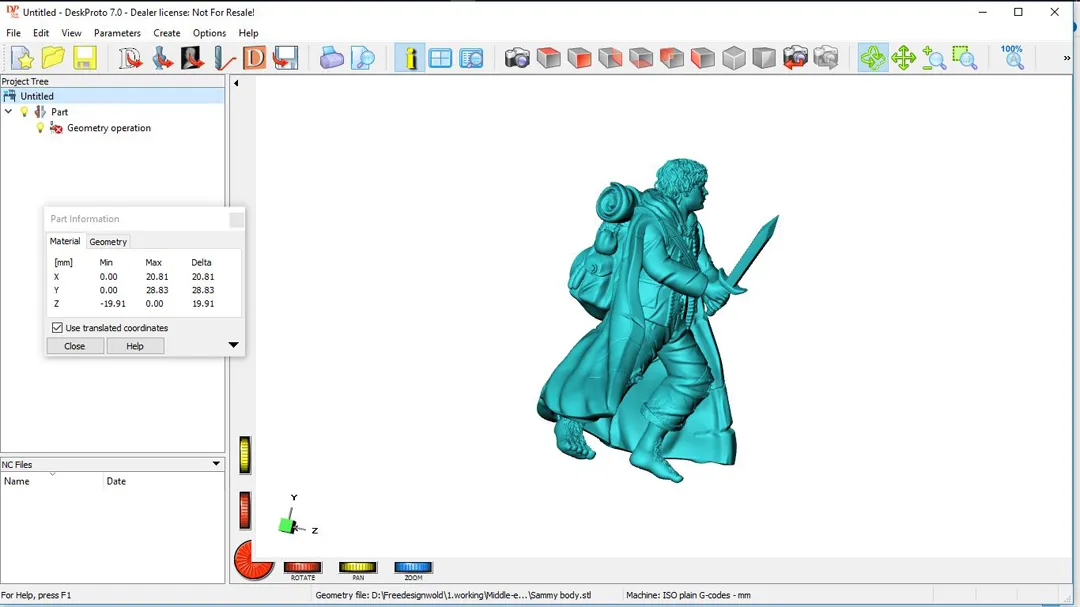Viewport: 1080px width, 607px height.
Task: Open the Parameters menu
Action: 117,33
